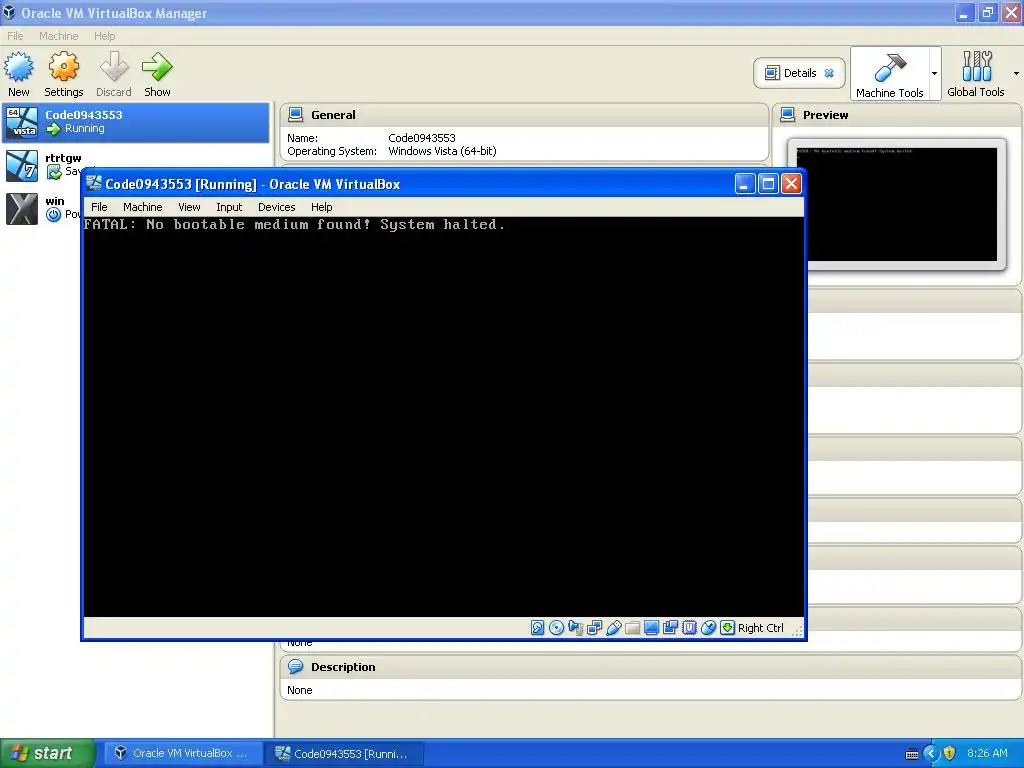Open the VirtualBox Manager Machine menu
1024x768 pixels.
[x=59, y=36]
